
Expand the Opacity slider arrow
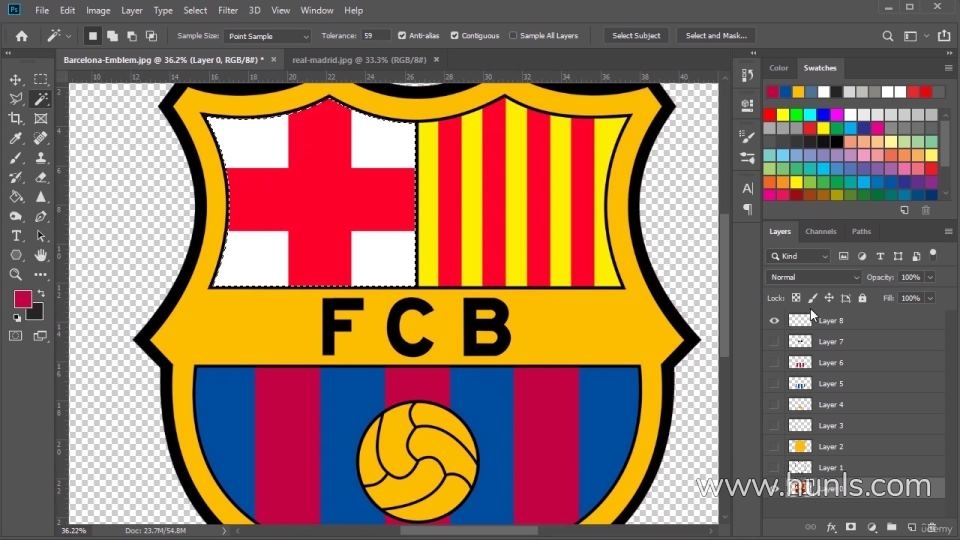pyautogui.click(x=931, y=277)
